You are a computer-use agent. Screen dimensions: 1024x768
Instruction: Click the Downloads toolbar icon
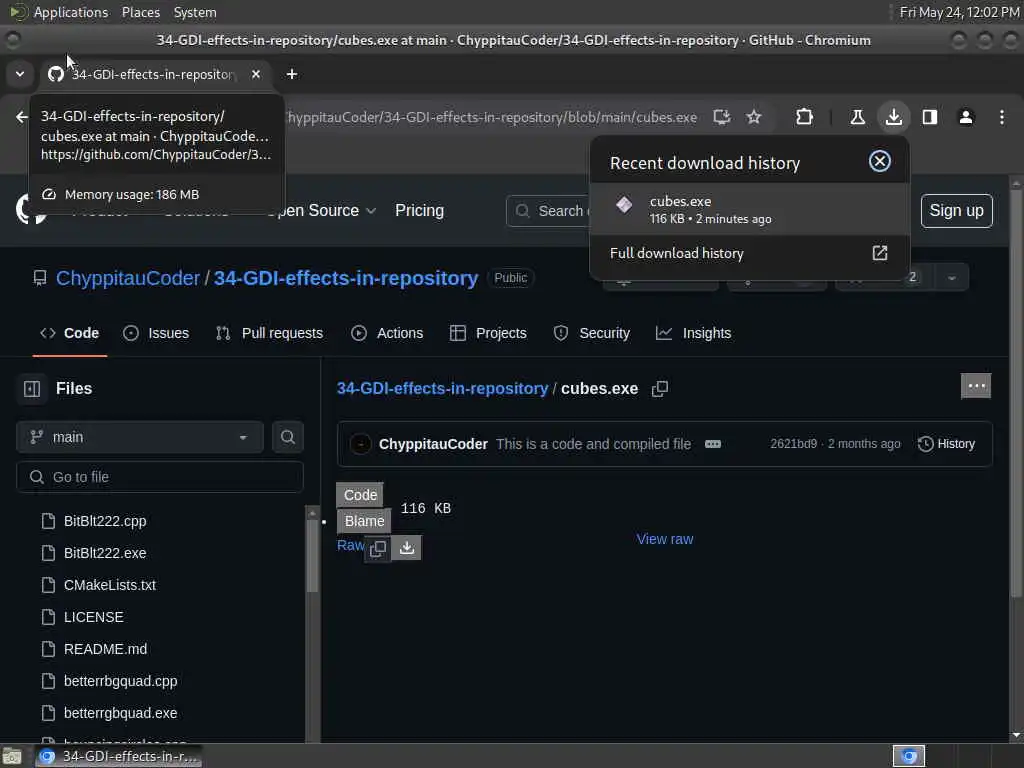tap(893, 118)
